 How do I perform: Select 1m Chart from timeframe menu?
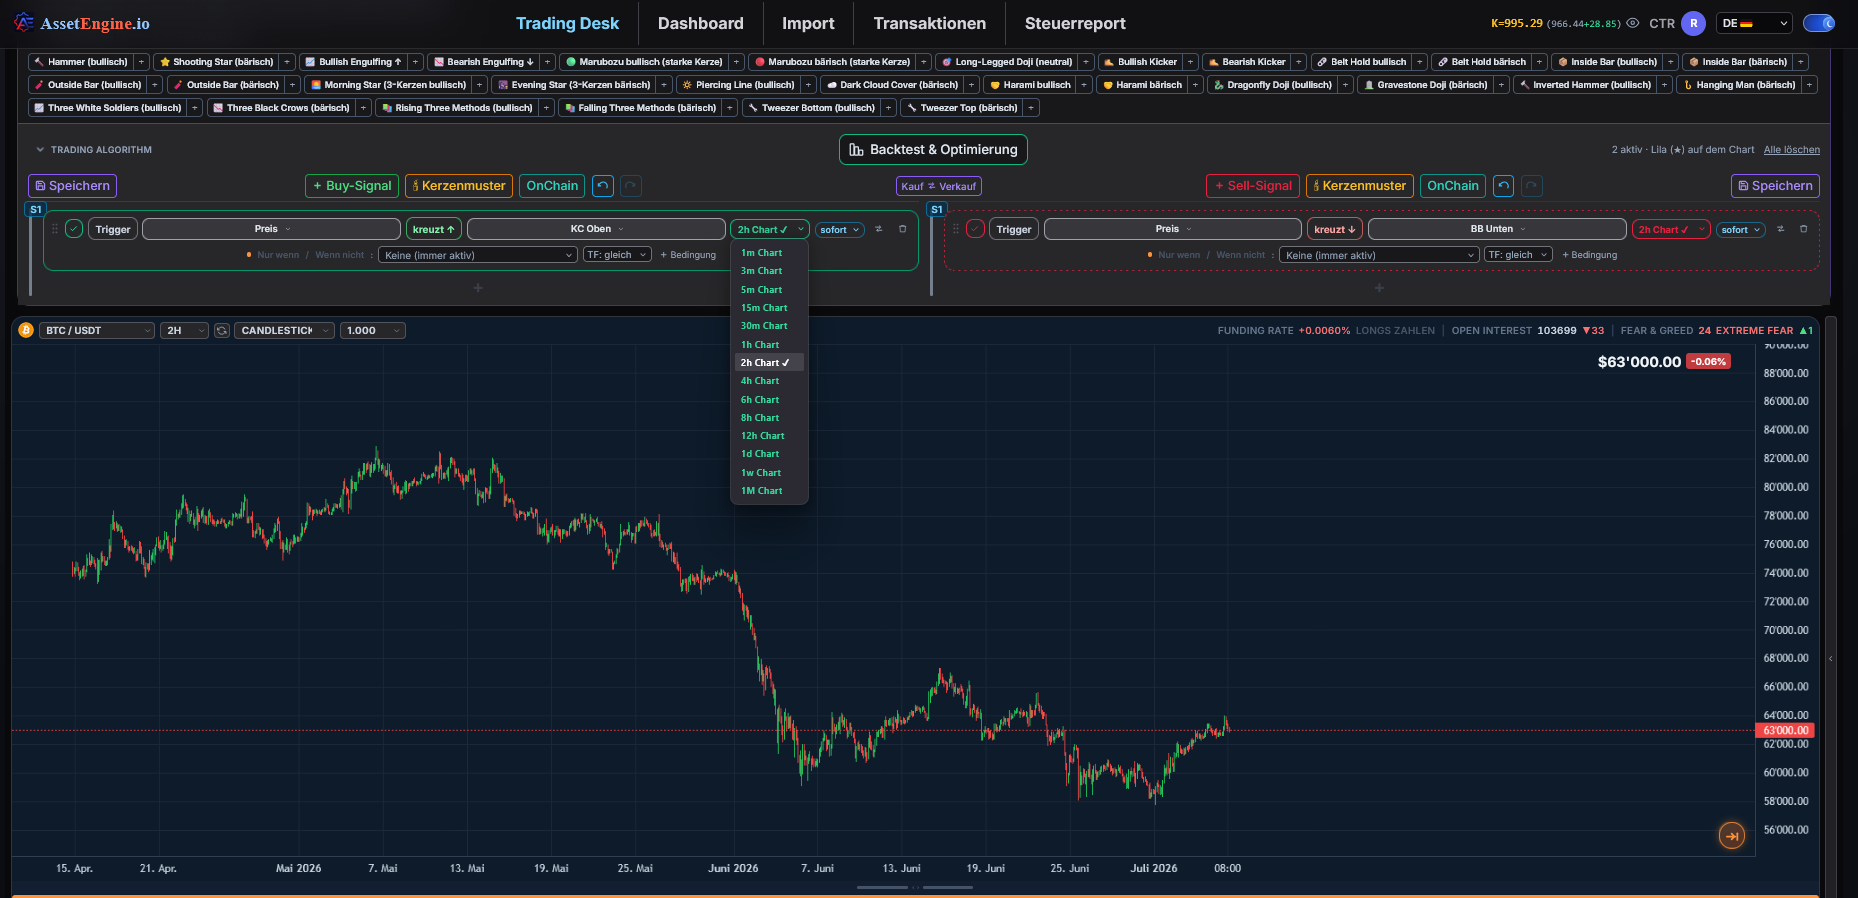coord(769,253)
